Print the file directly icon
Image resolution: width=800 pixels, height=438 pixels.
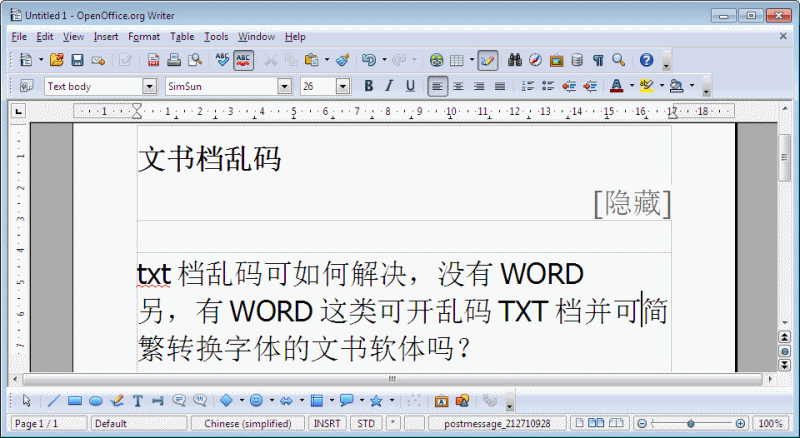click(x=173, y=60)
